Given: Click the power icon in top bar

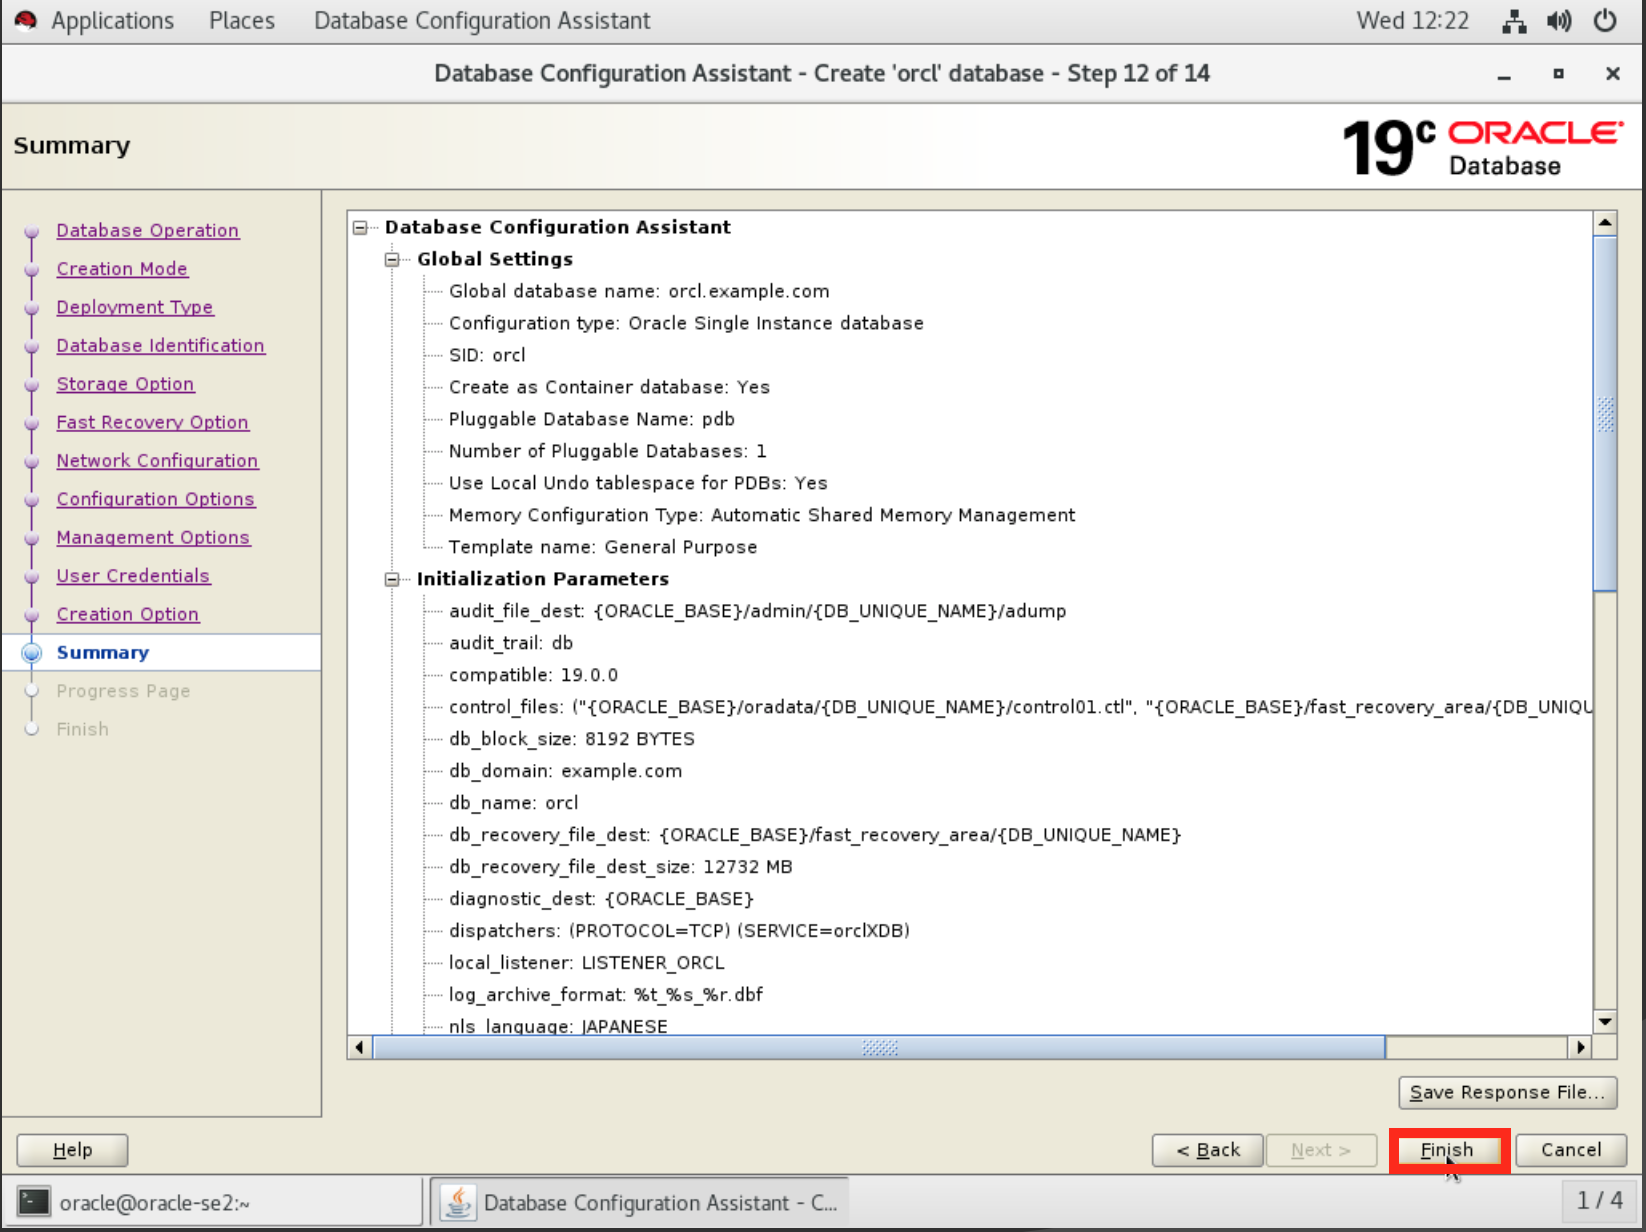Looking at the screenshot, I should pyautogui.click(x=1605, y=21).
